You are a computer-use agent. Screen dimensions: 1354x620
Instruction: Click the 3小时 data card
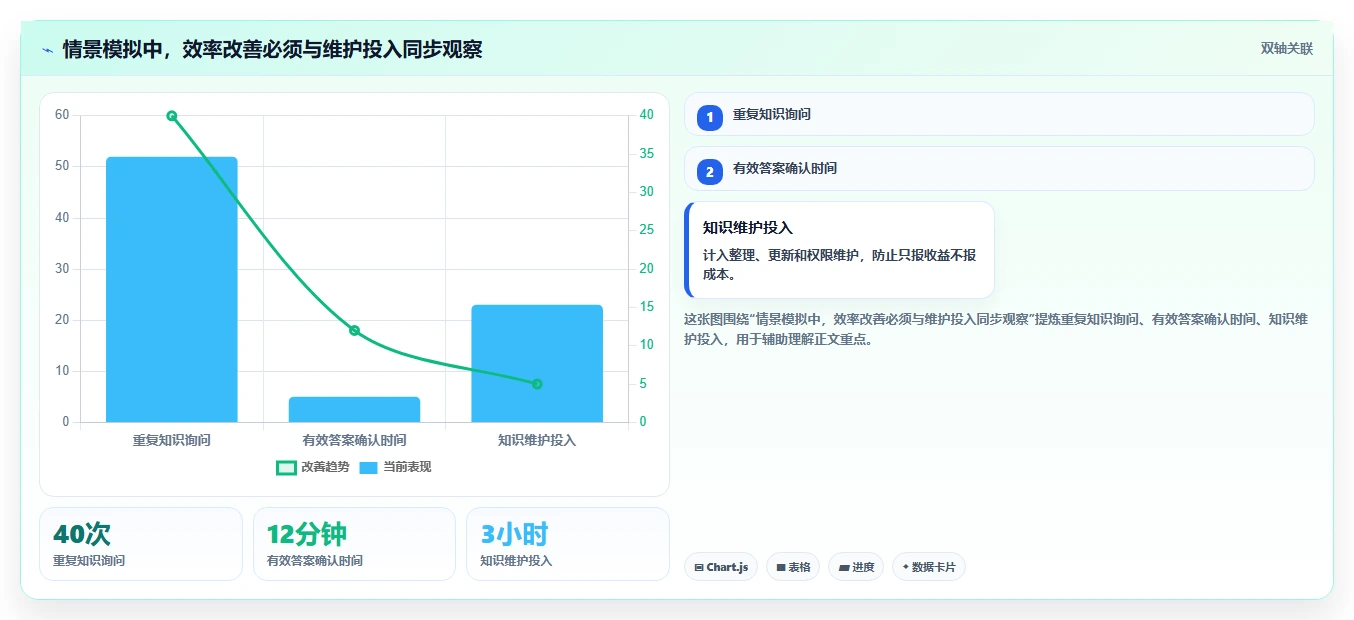click(567, 544)
